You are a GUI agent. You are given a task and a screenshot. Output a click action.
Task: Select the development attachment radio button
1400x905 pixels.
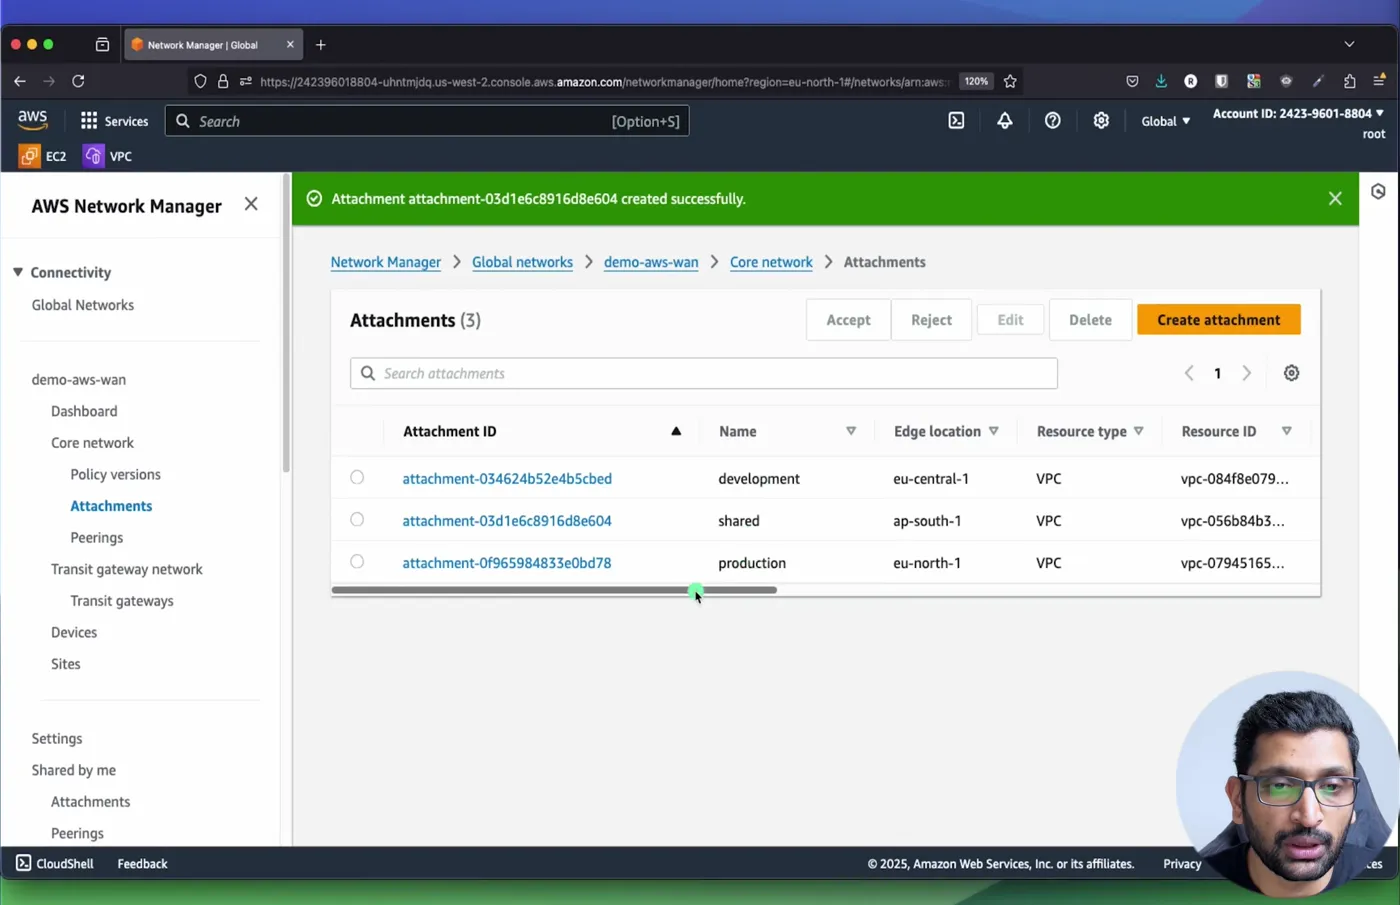click(x=357, y=478)
